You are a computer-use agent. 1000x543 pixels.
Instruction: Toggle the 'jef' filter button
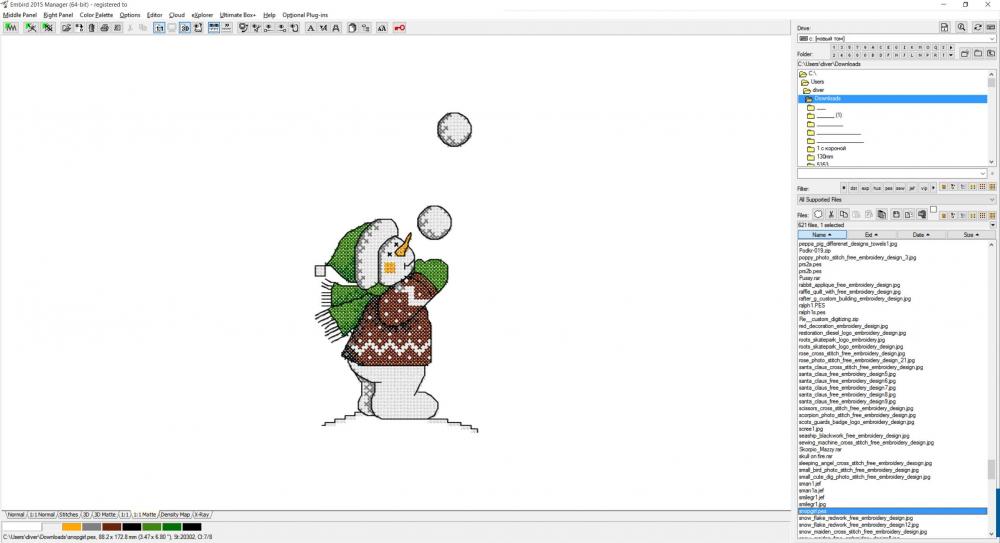[911, 188]
